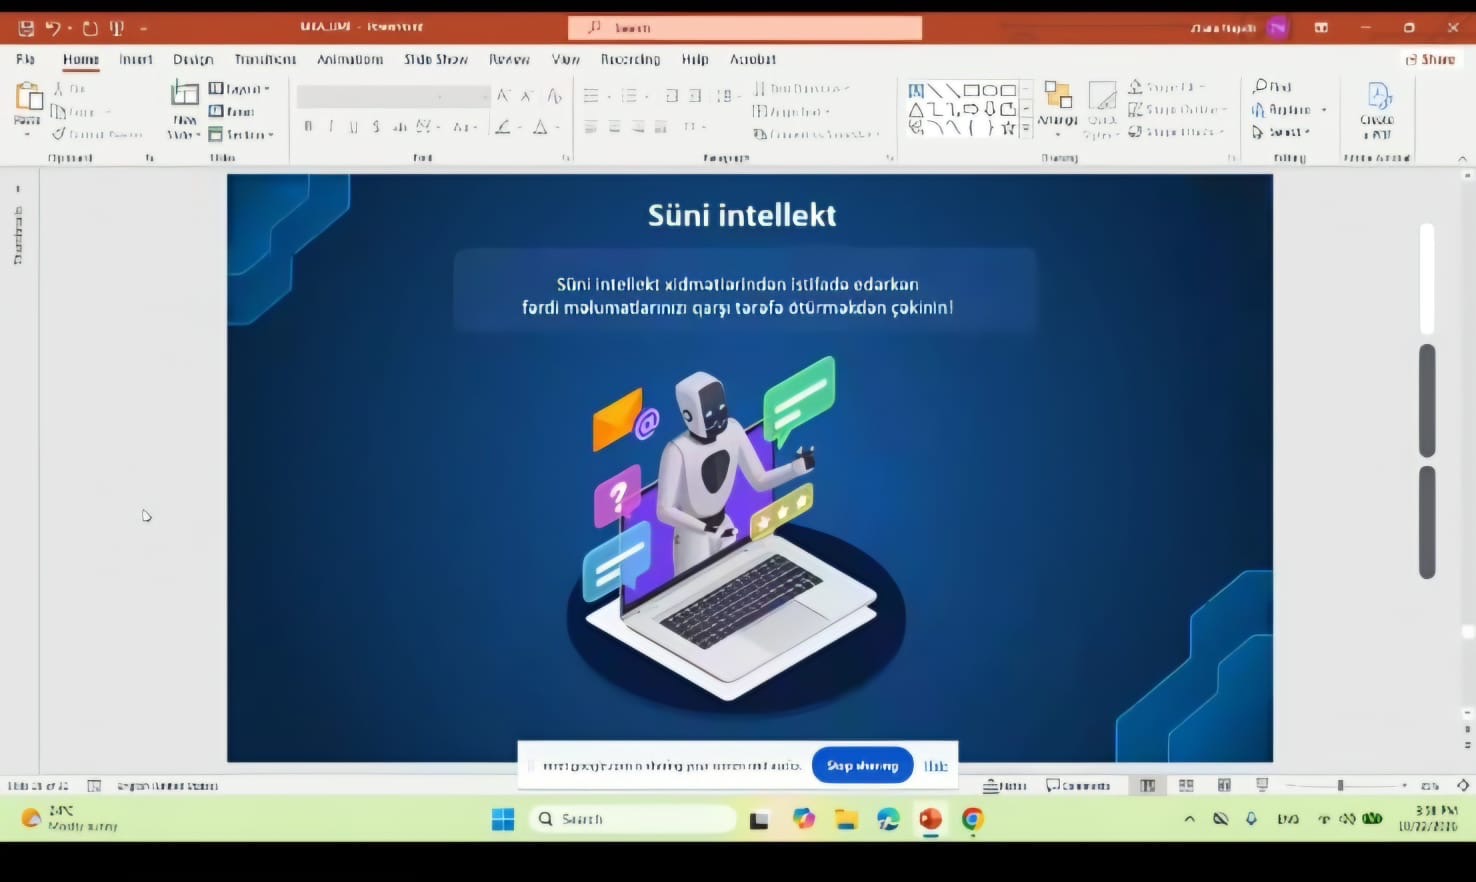Screen dimensions: 1476x882
Task: Open the Slide Show tab
Action: pos(436,59)
